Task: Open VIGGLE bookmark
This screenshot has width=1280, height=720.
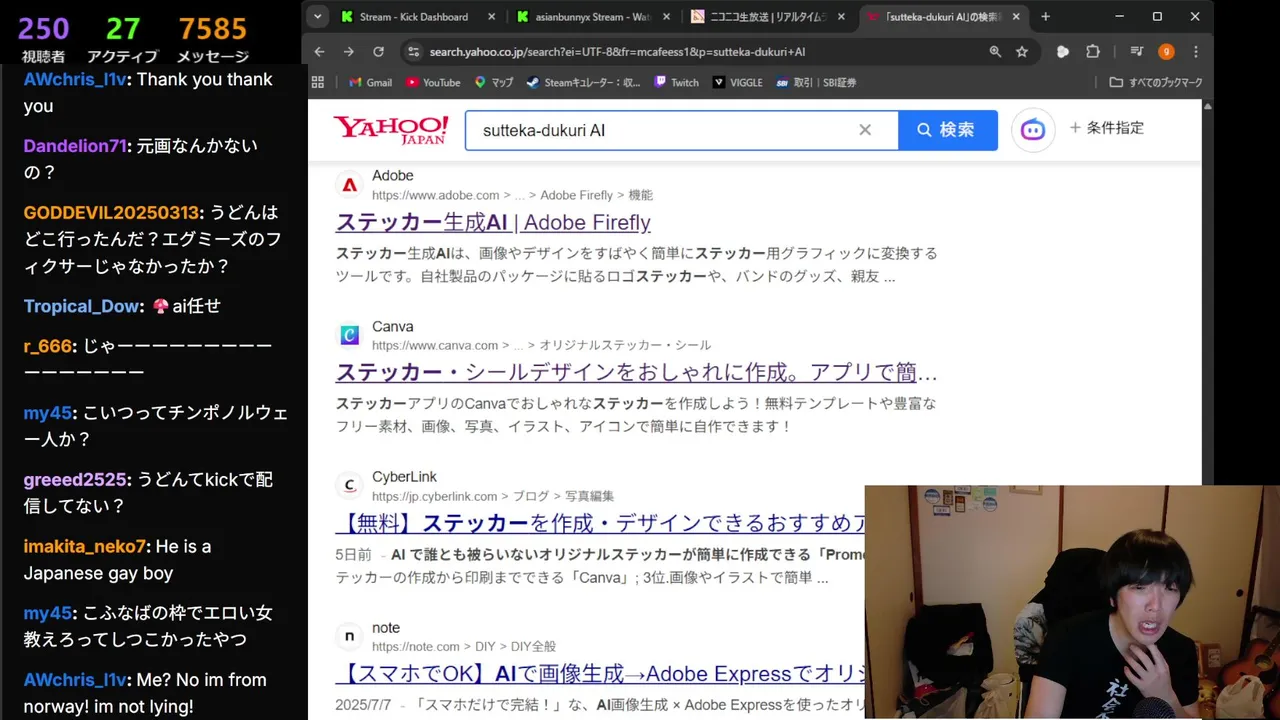Action: tap(737, 82)
